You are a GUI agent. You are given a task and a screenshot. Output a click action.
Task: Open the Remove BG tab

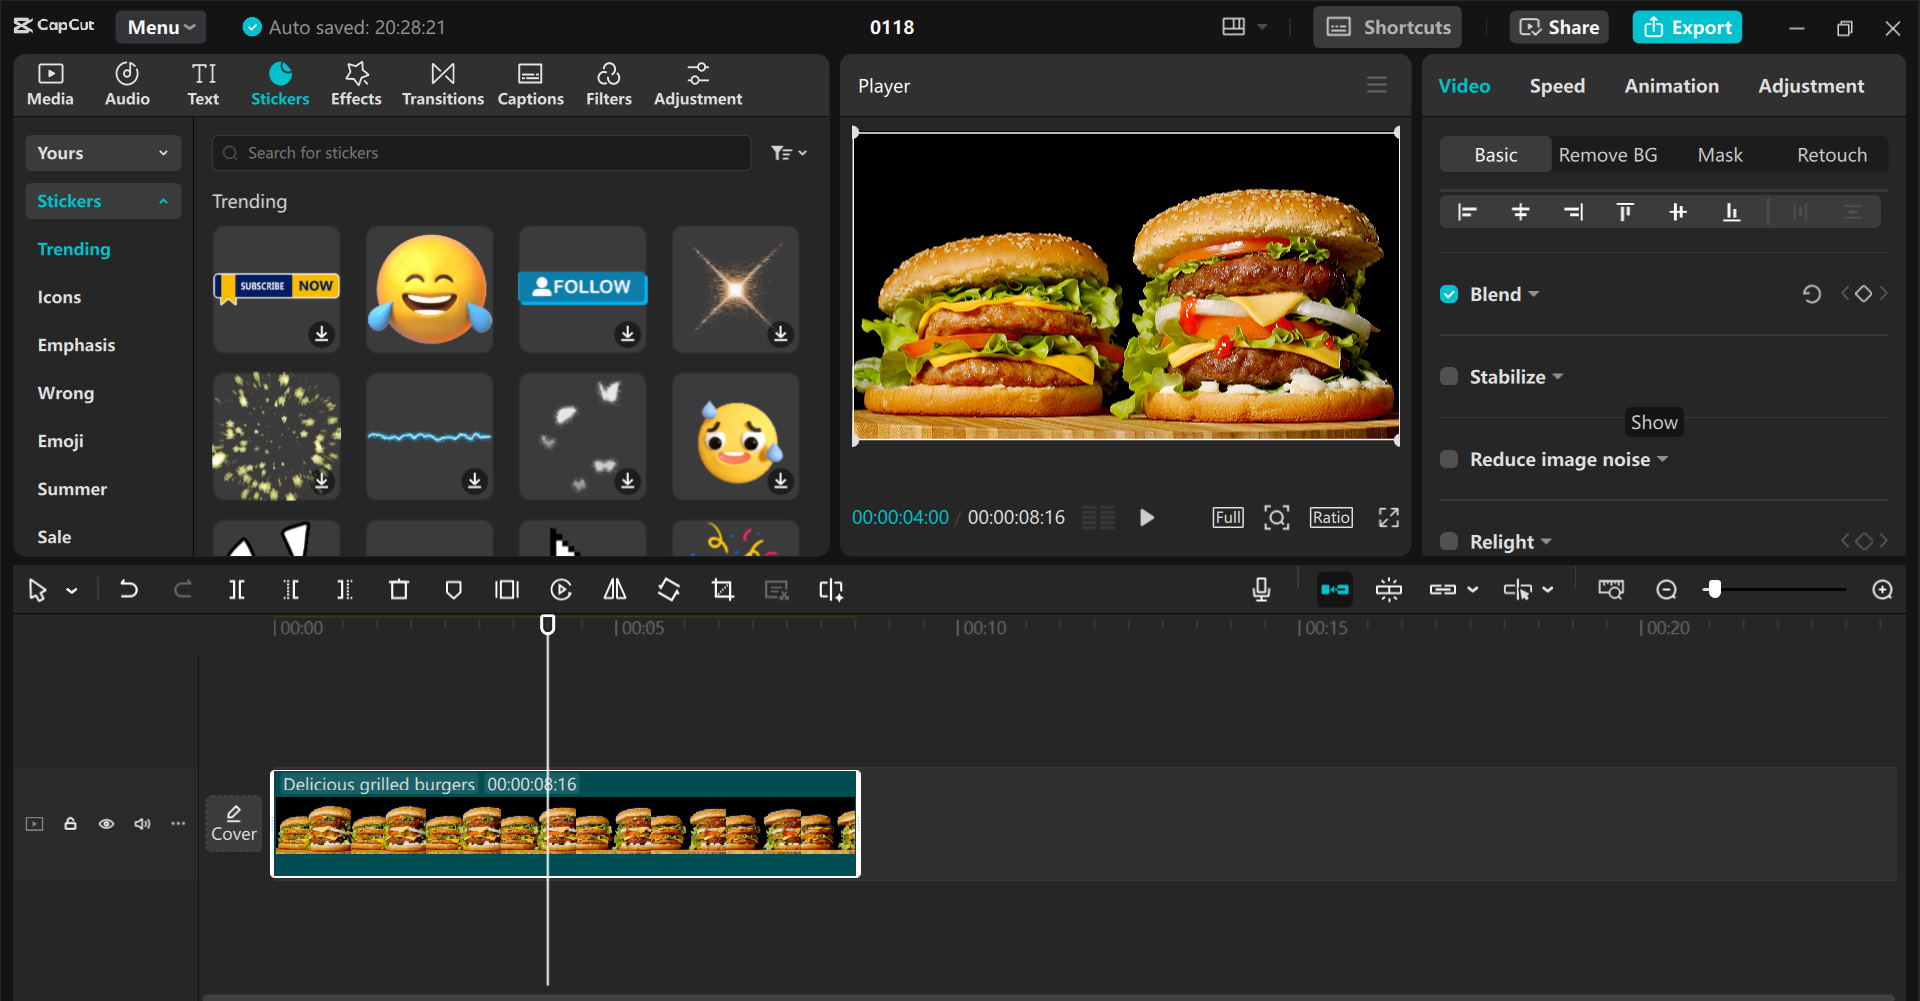coord(1607,155)
